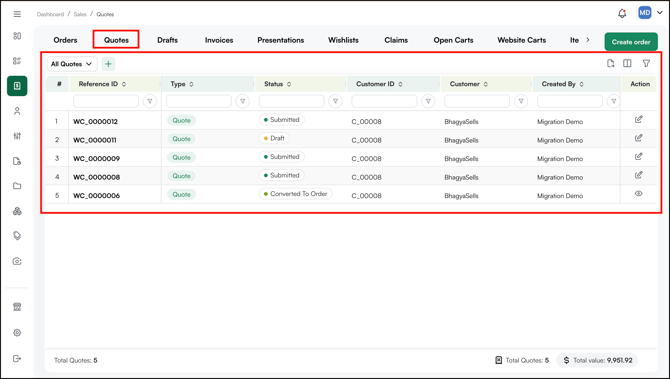The image size is (670, 379).
Task: Edit quote WC_0000012
Action: click(638, 119)
